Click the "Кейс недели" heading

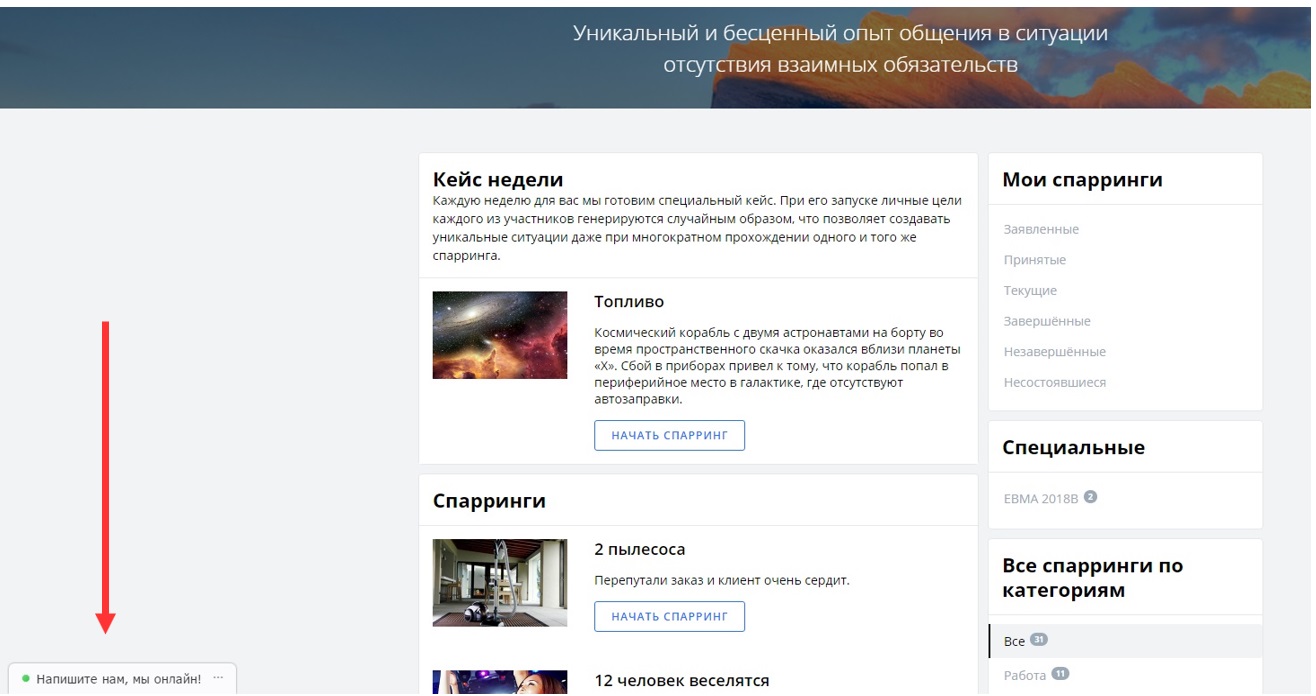[498, 180]
